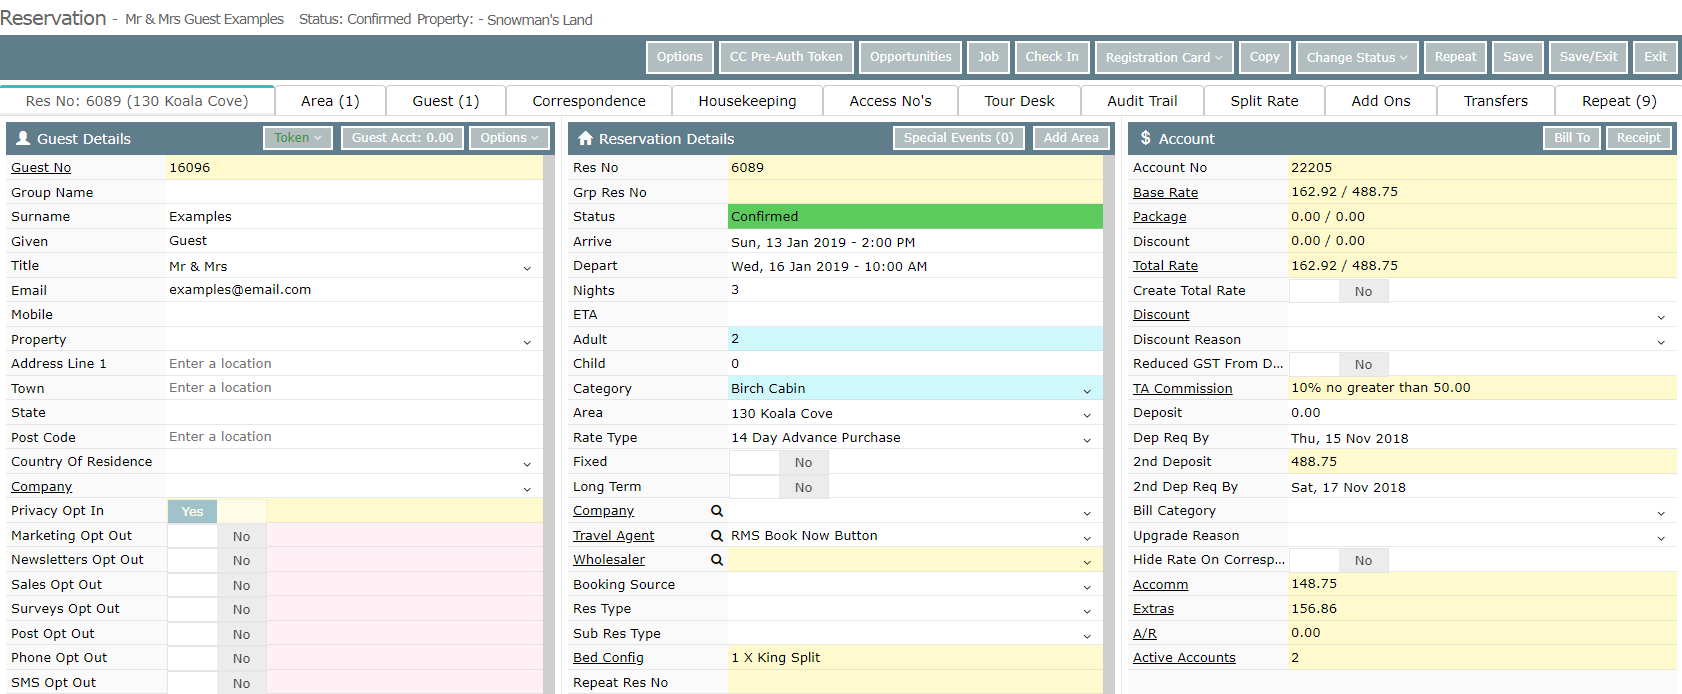Click the Email field with examples@email.com
1682x694 pixels.
click(354, 290)
